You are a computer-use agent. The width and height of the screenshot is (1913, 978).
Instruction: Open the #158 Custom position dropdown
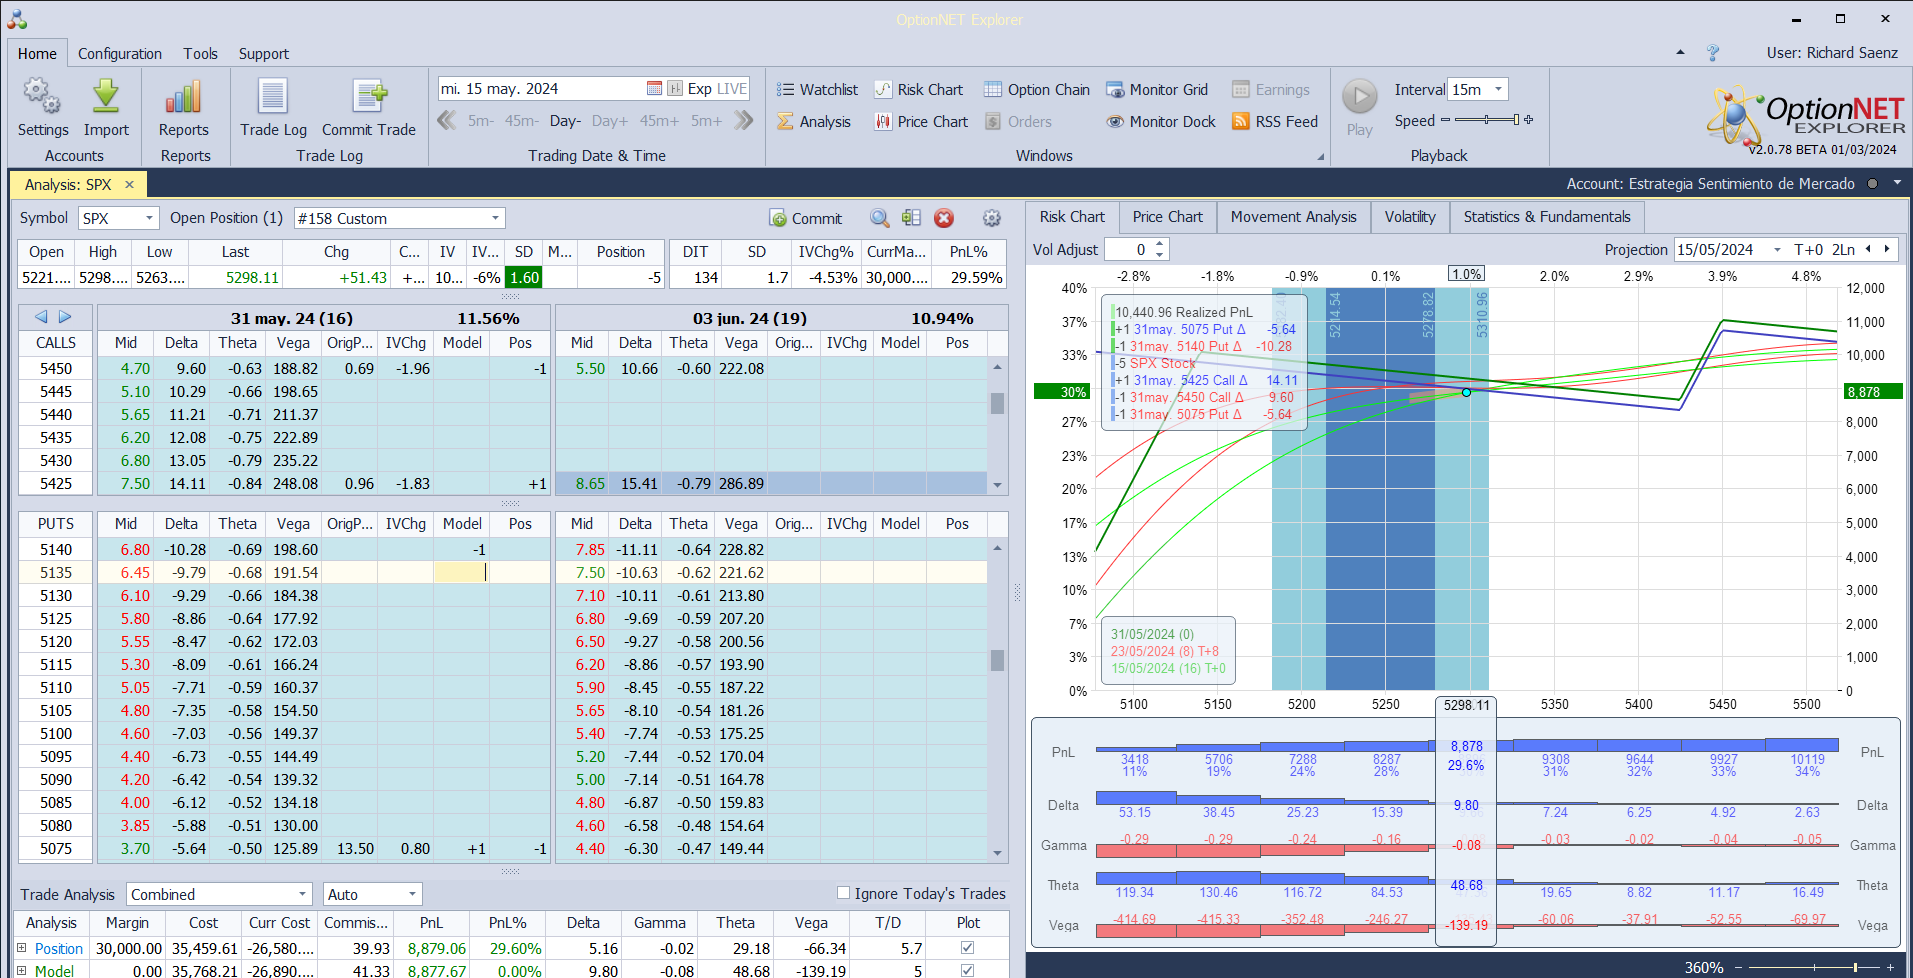[x=495, y=218]
